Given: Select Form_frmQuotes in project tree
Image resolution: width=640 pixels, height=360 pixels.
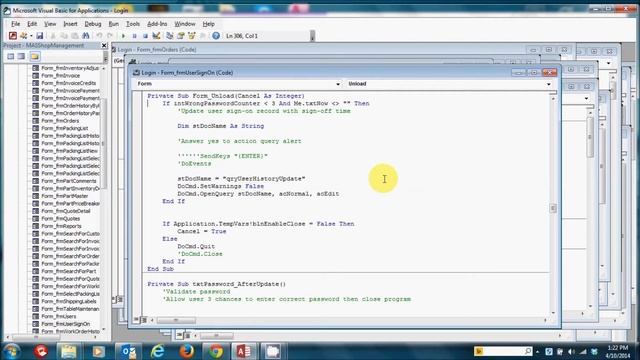Looking at the screenshot, I should point(60,219).
